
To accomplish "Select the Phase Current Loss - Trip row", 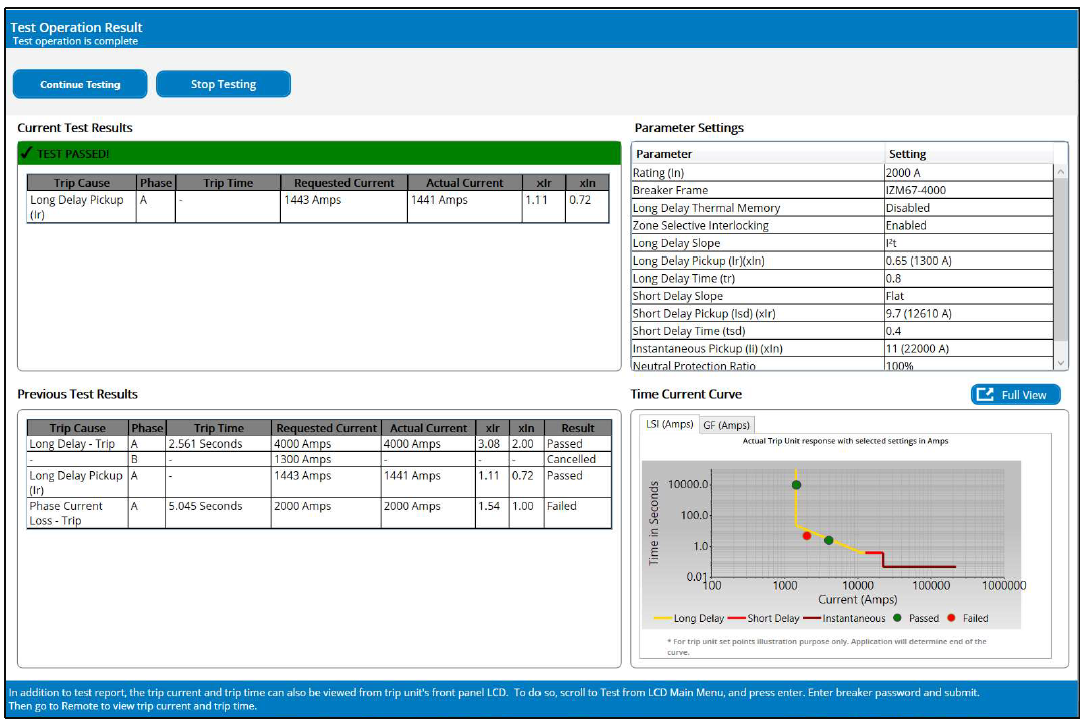I will pyautogui.click(x=319, y=513).
